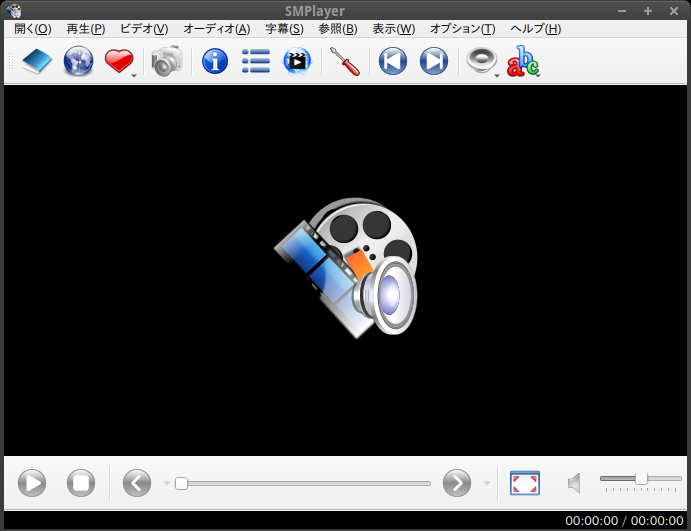Open the オプション(T) menu

click(x=462, y=29)
